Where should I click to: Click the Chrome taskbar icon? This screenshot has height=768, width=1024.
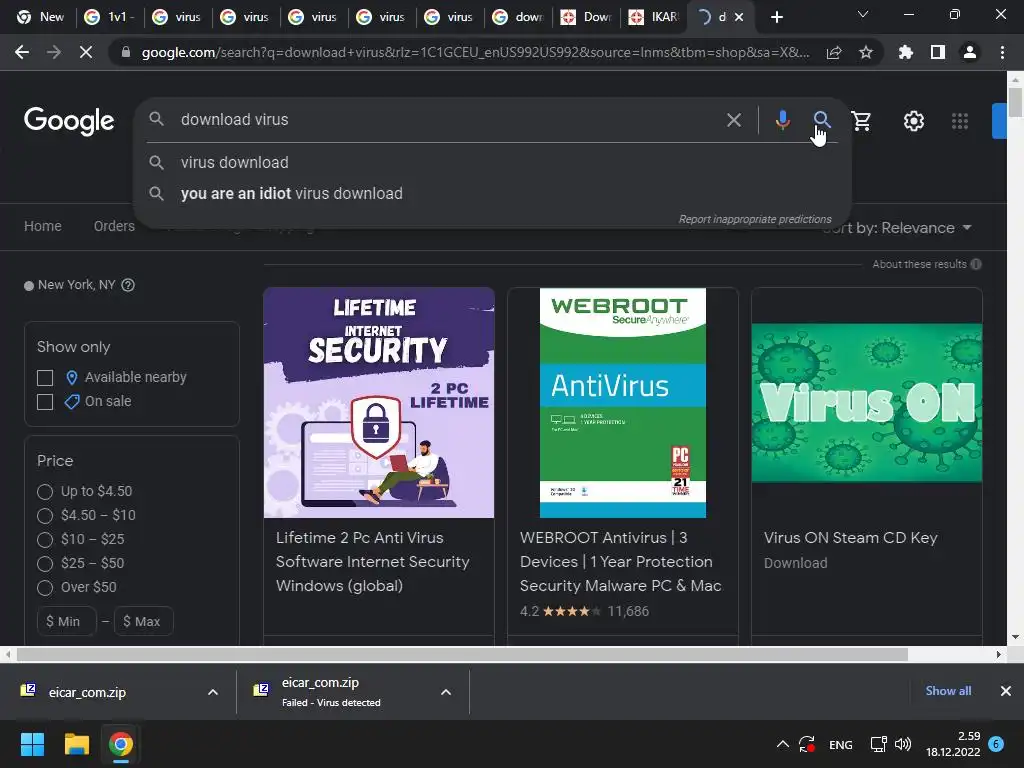pyautogui.click(x=121, y=744)
